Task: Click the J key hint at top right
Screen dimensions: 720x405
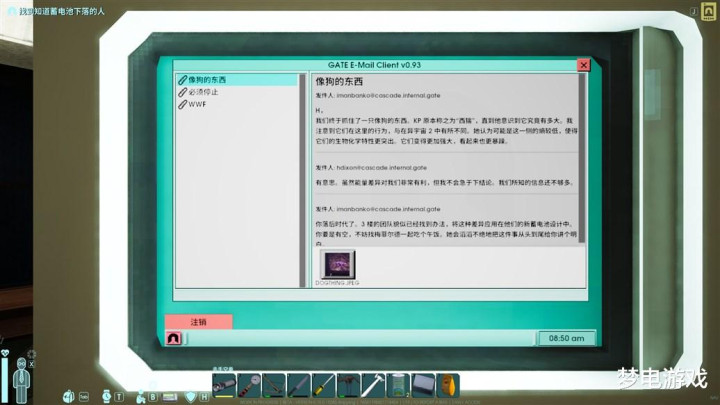Action: point(694,11)
